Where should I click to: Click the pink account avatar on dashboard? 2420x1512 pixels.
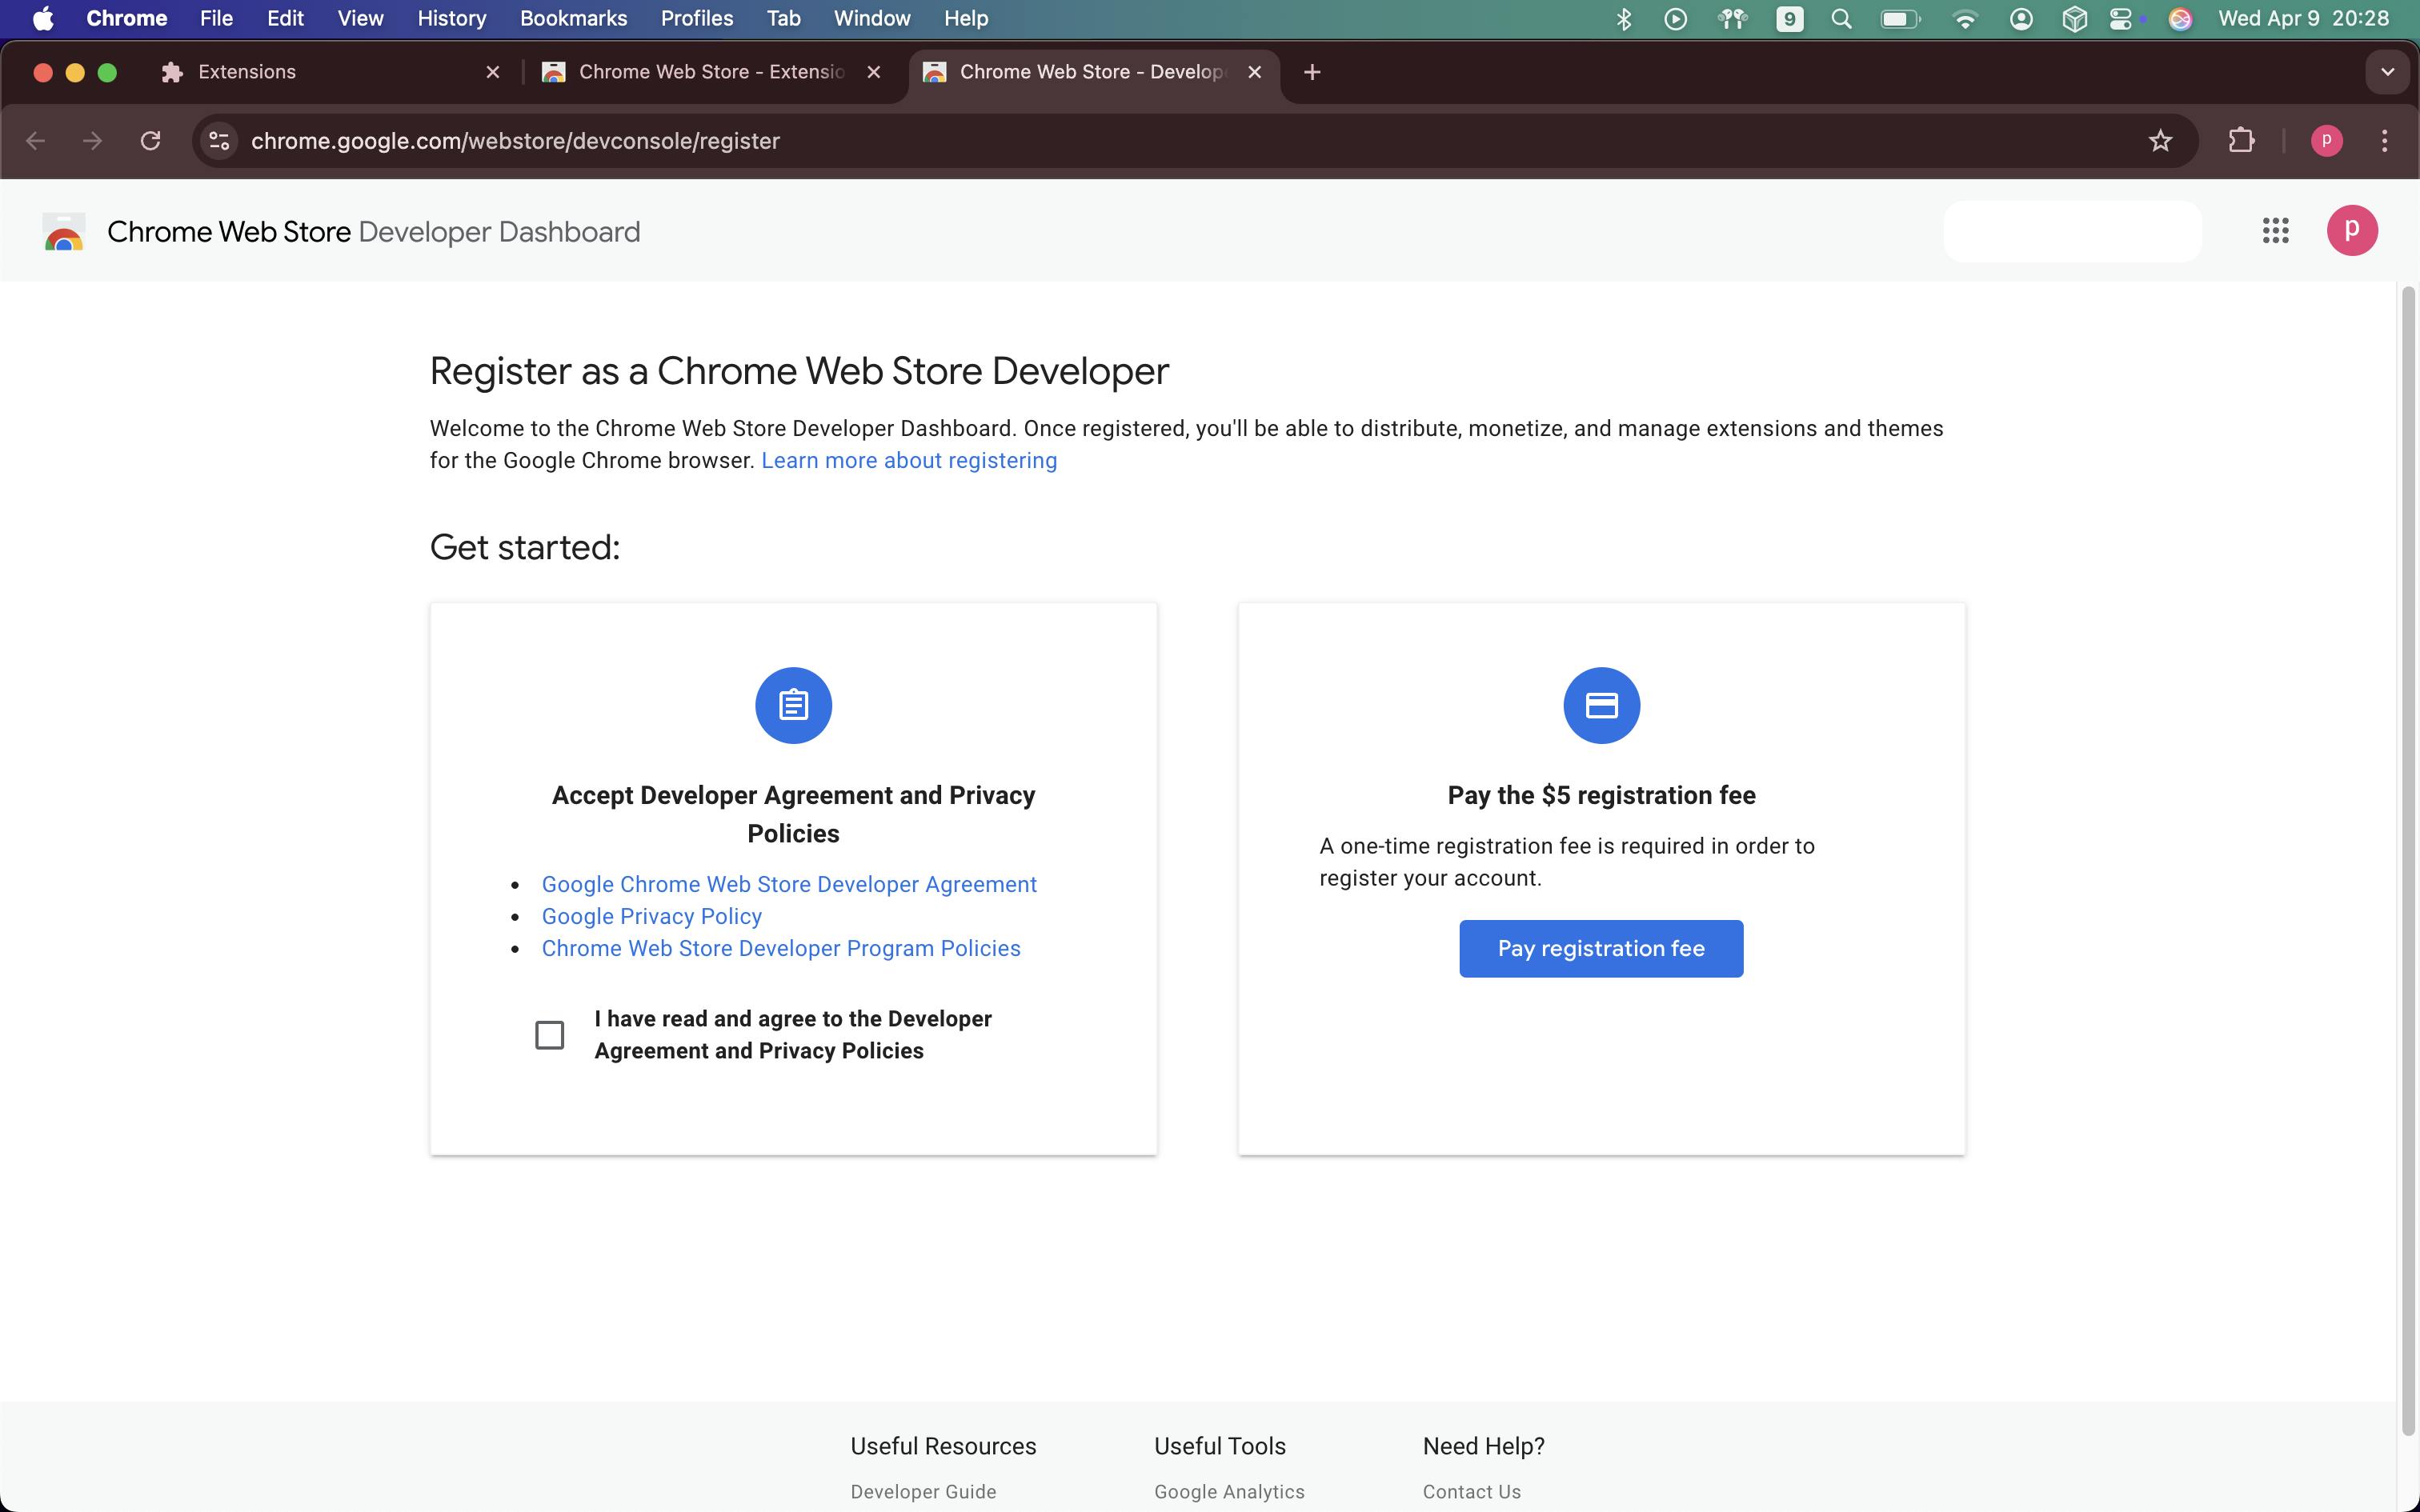(2351, 231)
